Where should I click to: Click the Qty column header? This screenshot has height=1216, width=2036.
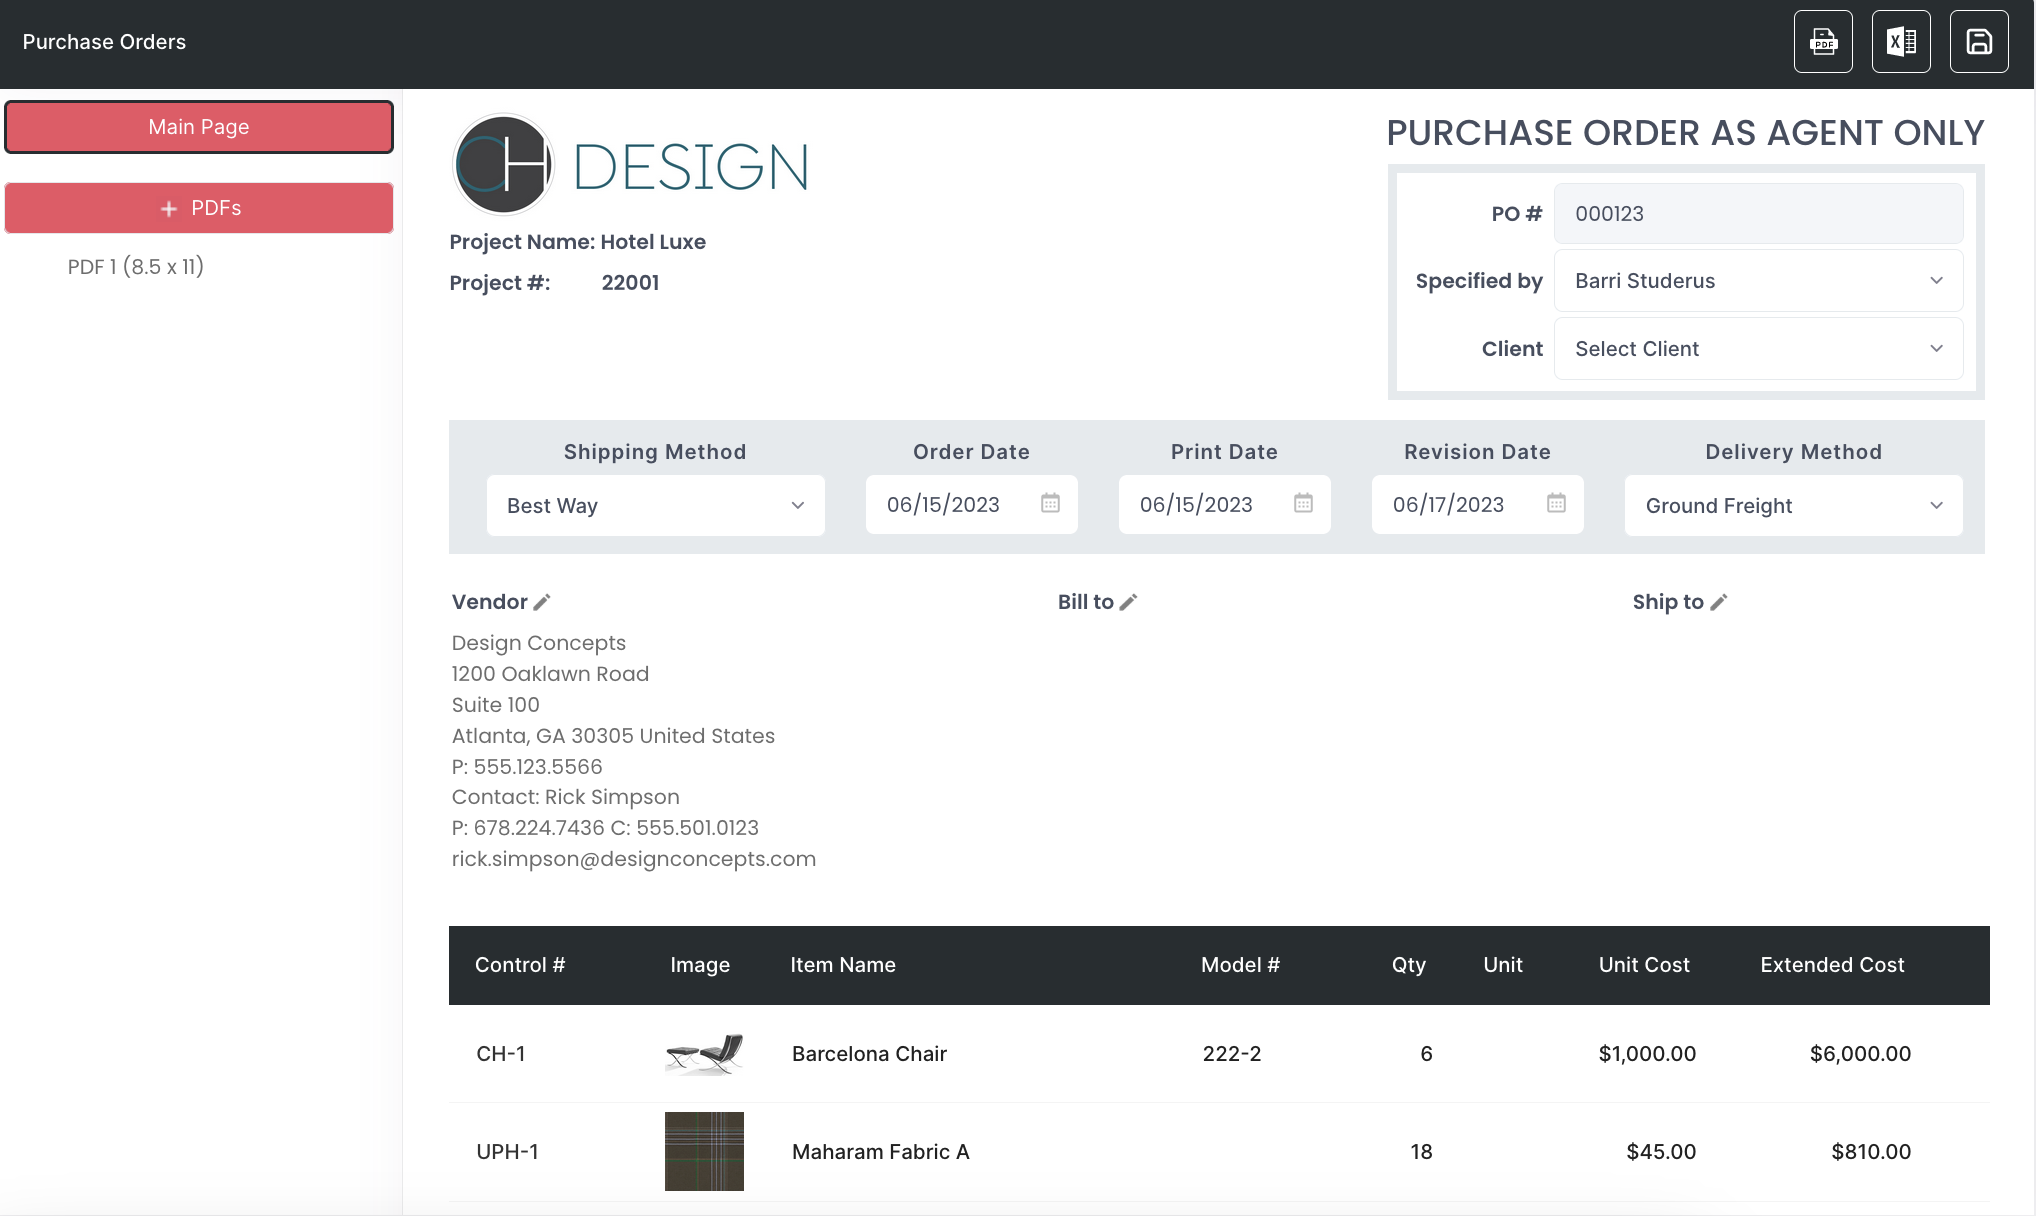(x=1409, y=965)
